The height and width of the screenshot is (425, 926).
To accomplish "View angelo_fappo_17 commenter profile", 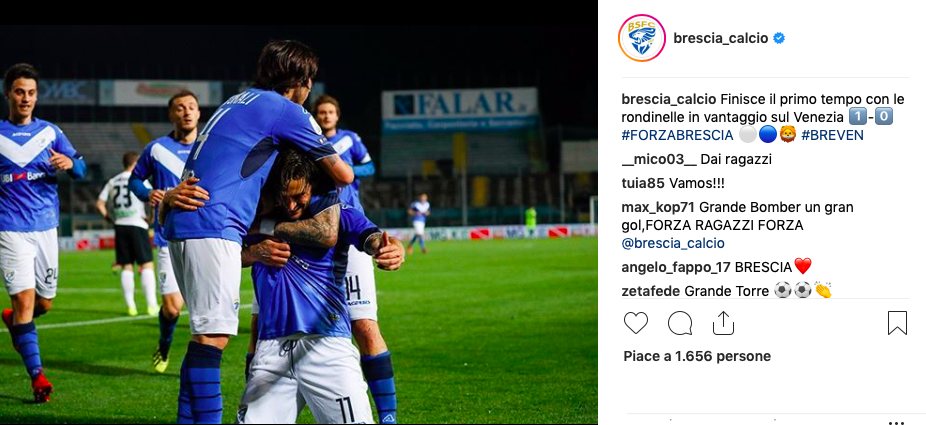I will point(676,267).
